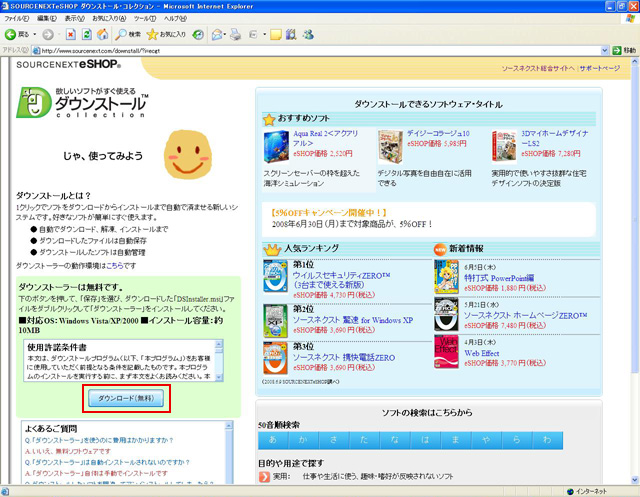The image size is (640, 497).
Task: Go to the Home page icon
Action: tap(102, 35)
